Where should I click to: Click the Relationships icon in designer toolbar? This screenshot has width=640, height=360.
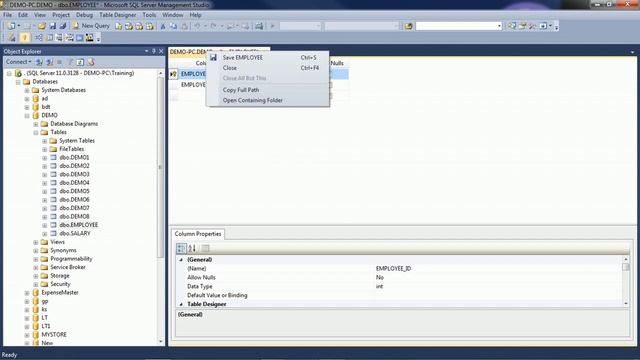(x=38, y=38)
